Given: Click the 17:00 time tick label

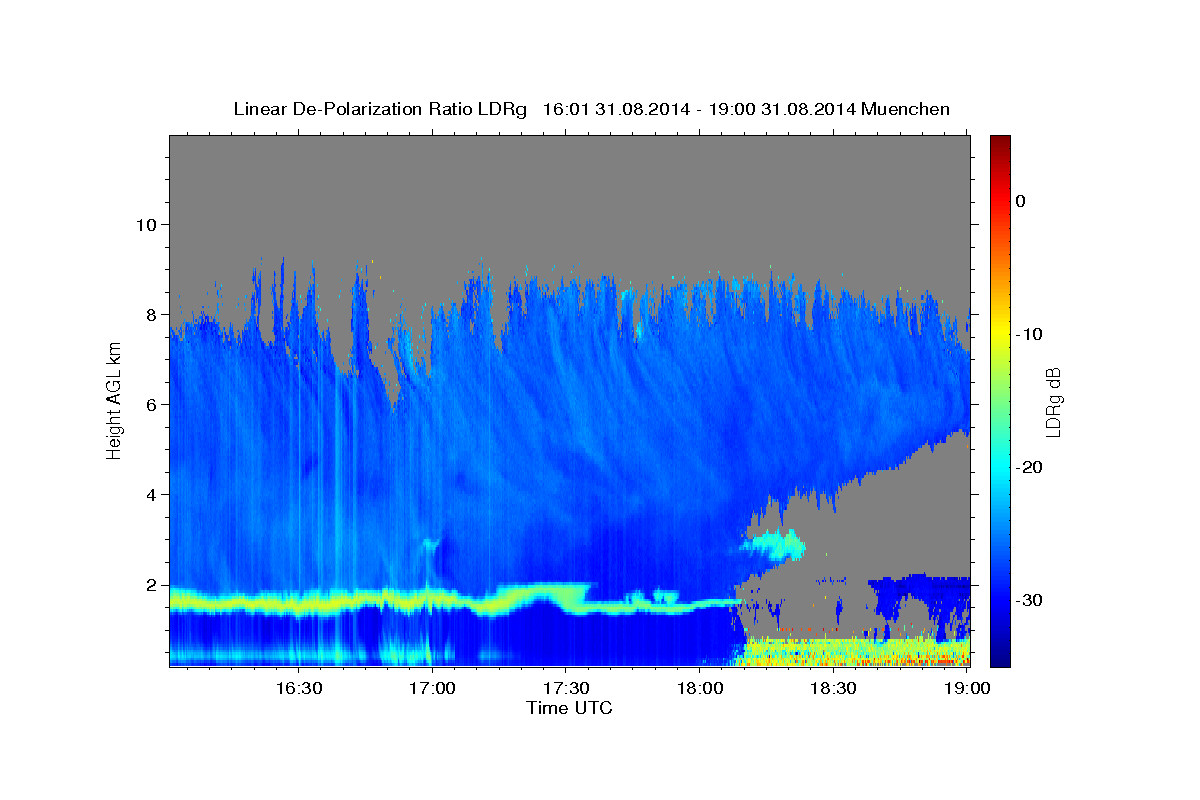Looking at the screenshot, I should click(x=432, y=688).
